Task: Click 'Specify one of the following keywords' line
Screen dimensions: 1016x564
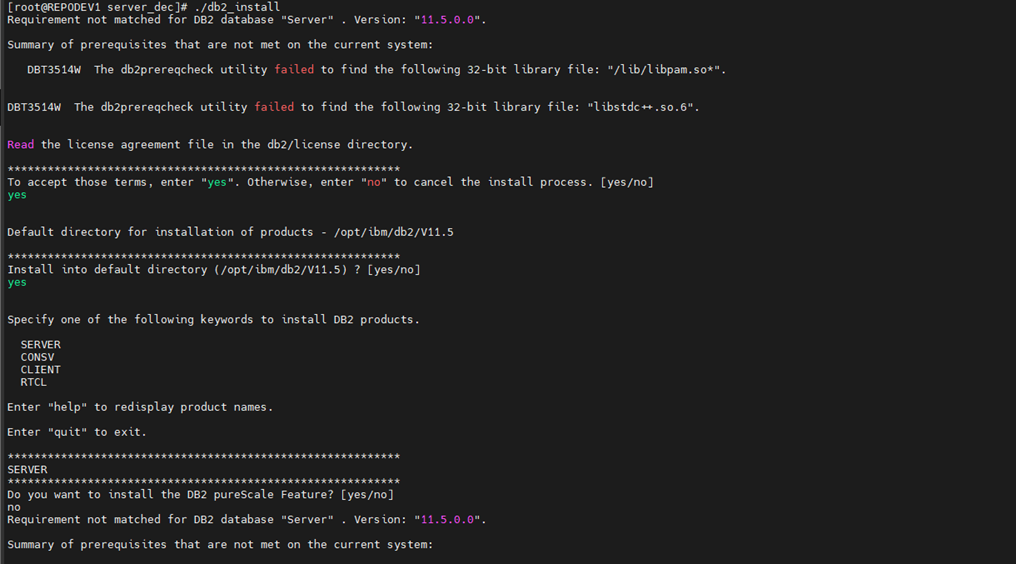Action: tap(213, 320)
